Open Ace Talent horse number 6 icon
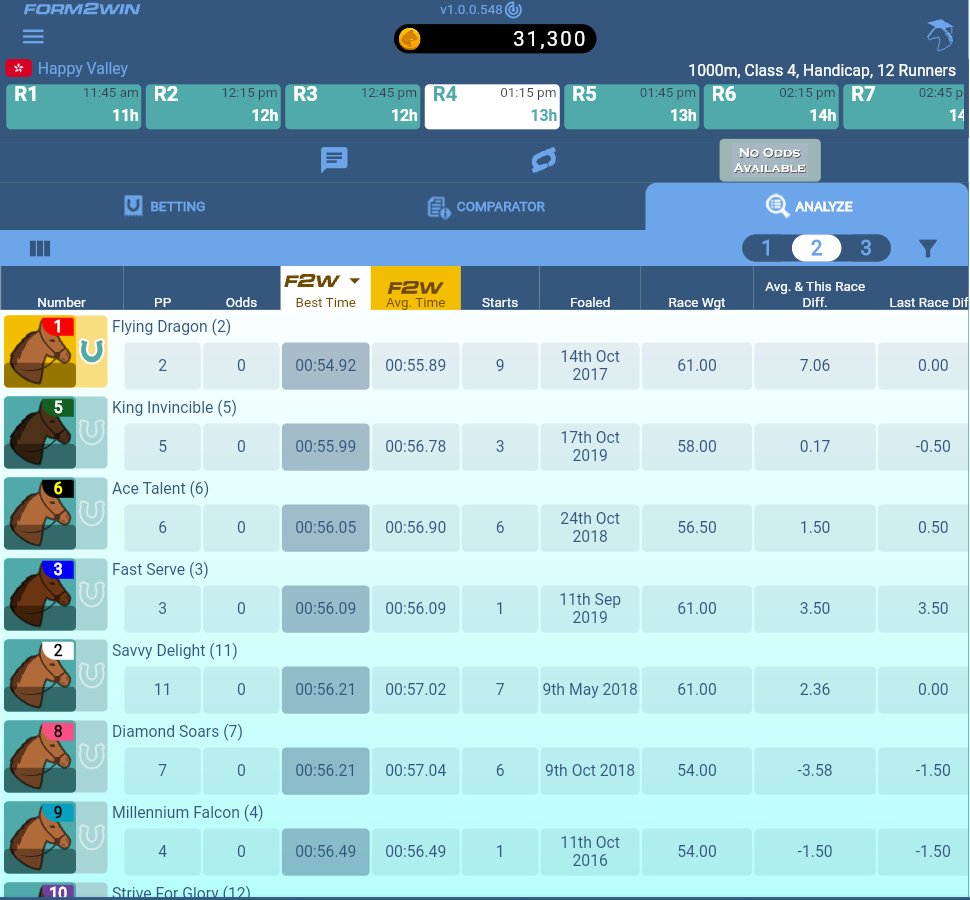This screenshot has width=970, height=900. click(40, 513)
